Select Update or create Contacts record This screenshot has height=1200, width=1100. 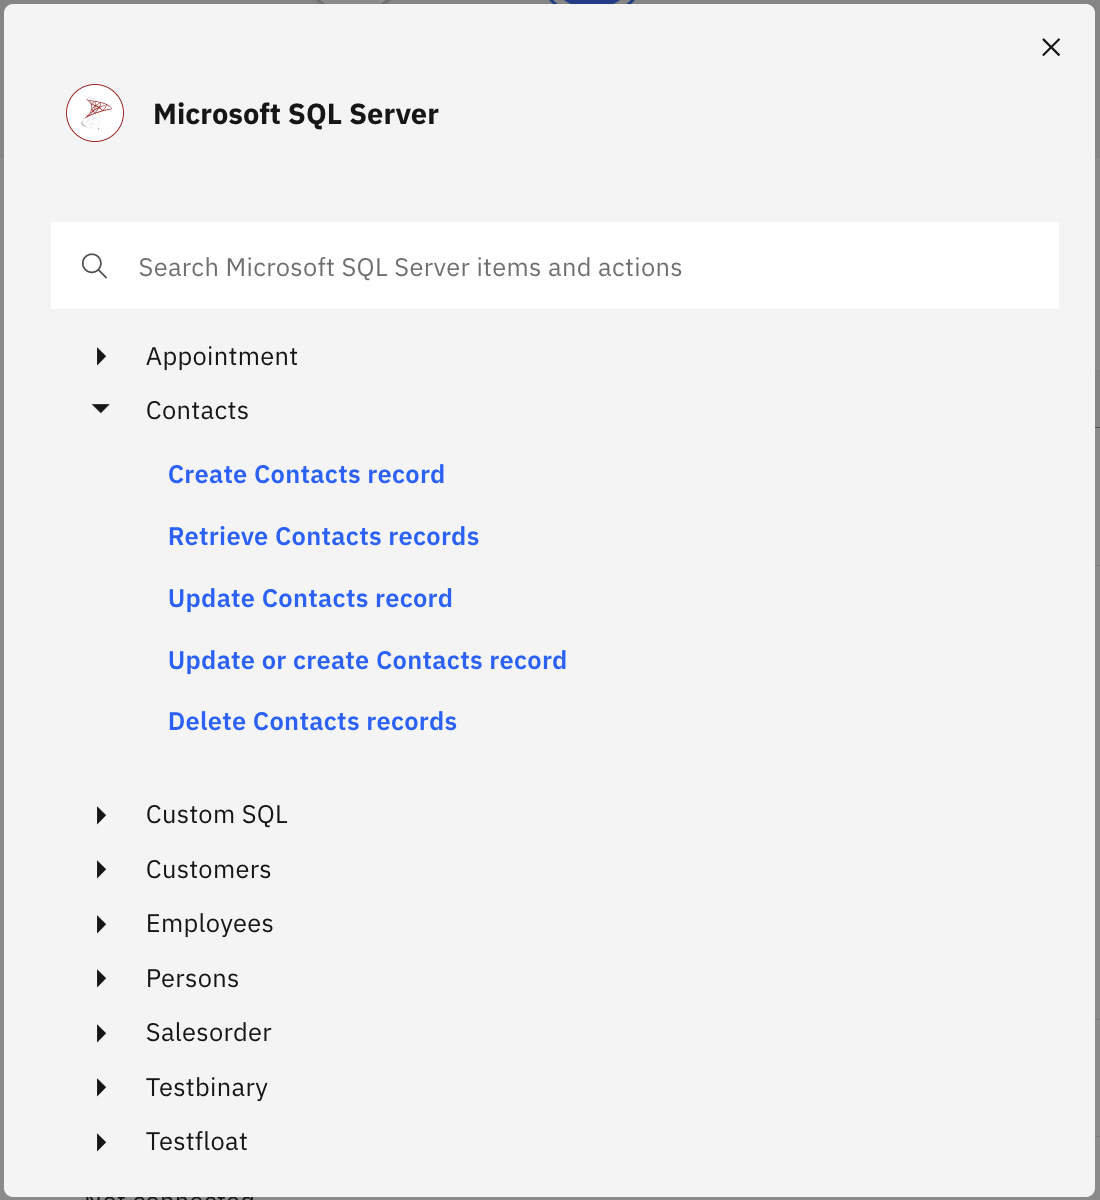pyautogui.click(x=367, y=660)
